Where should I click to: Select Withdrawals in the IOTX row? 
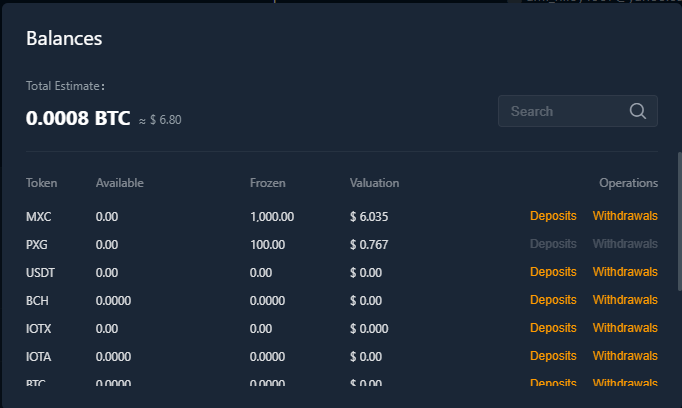click(x=625, y=328)
